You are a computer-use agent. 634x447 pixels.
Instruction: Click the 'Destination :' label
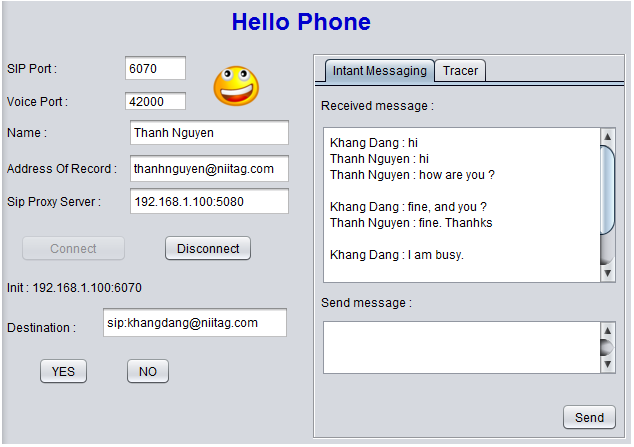click(41, 327)
